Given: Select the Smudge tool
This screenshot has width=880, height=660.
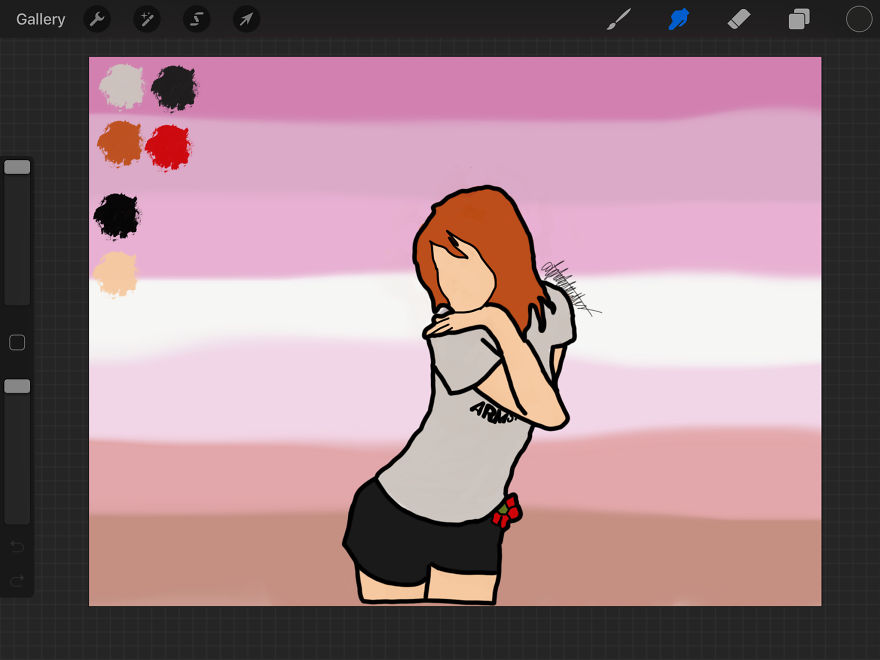Looking at the screenshot, I should (679, 19).
